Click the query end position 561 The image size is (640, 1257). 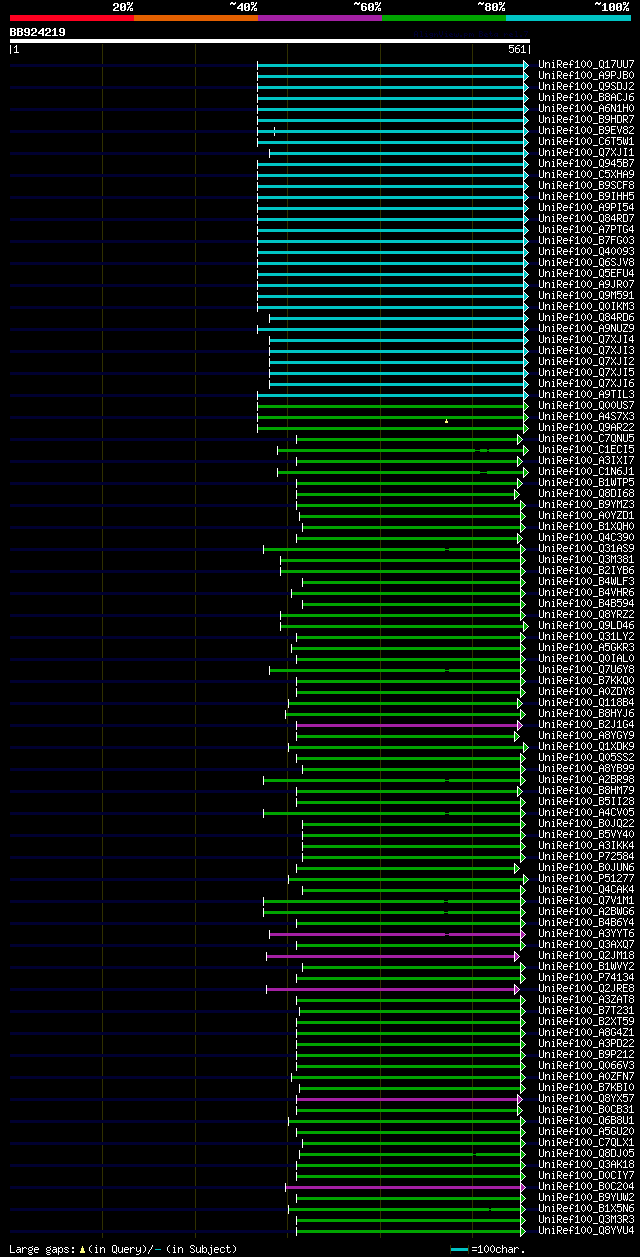(x=517, y=49)
